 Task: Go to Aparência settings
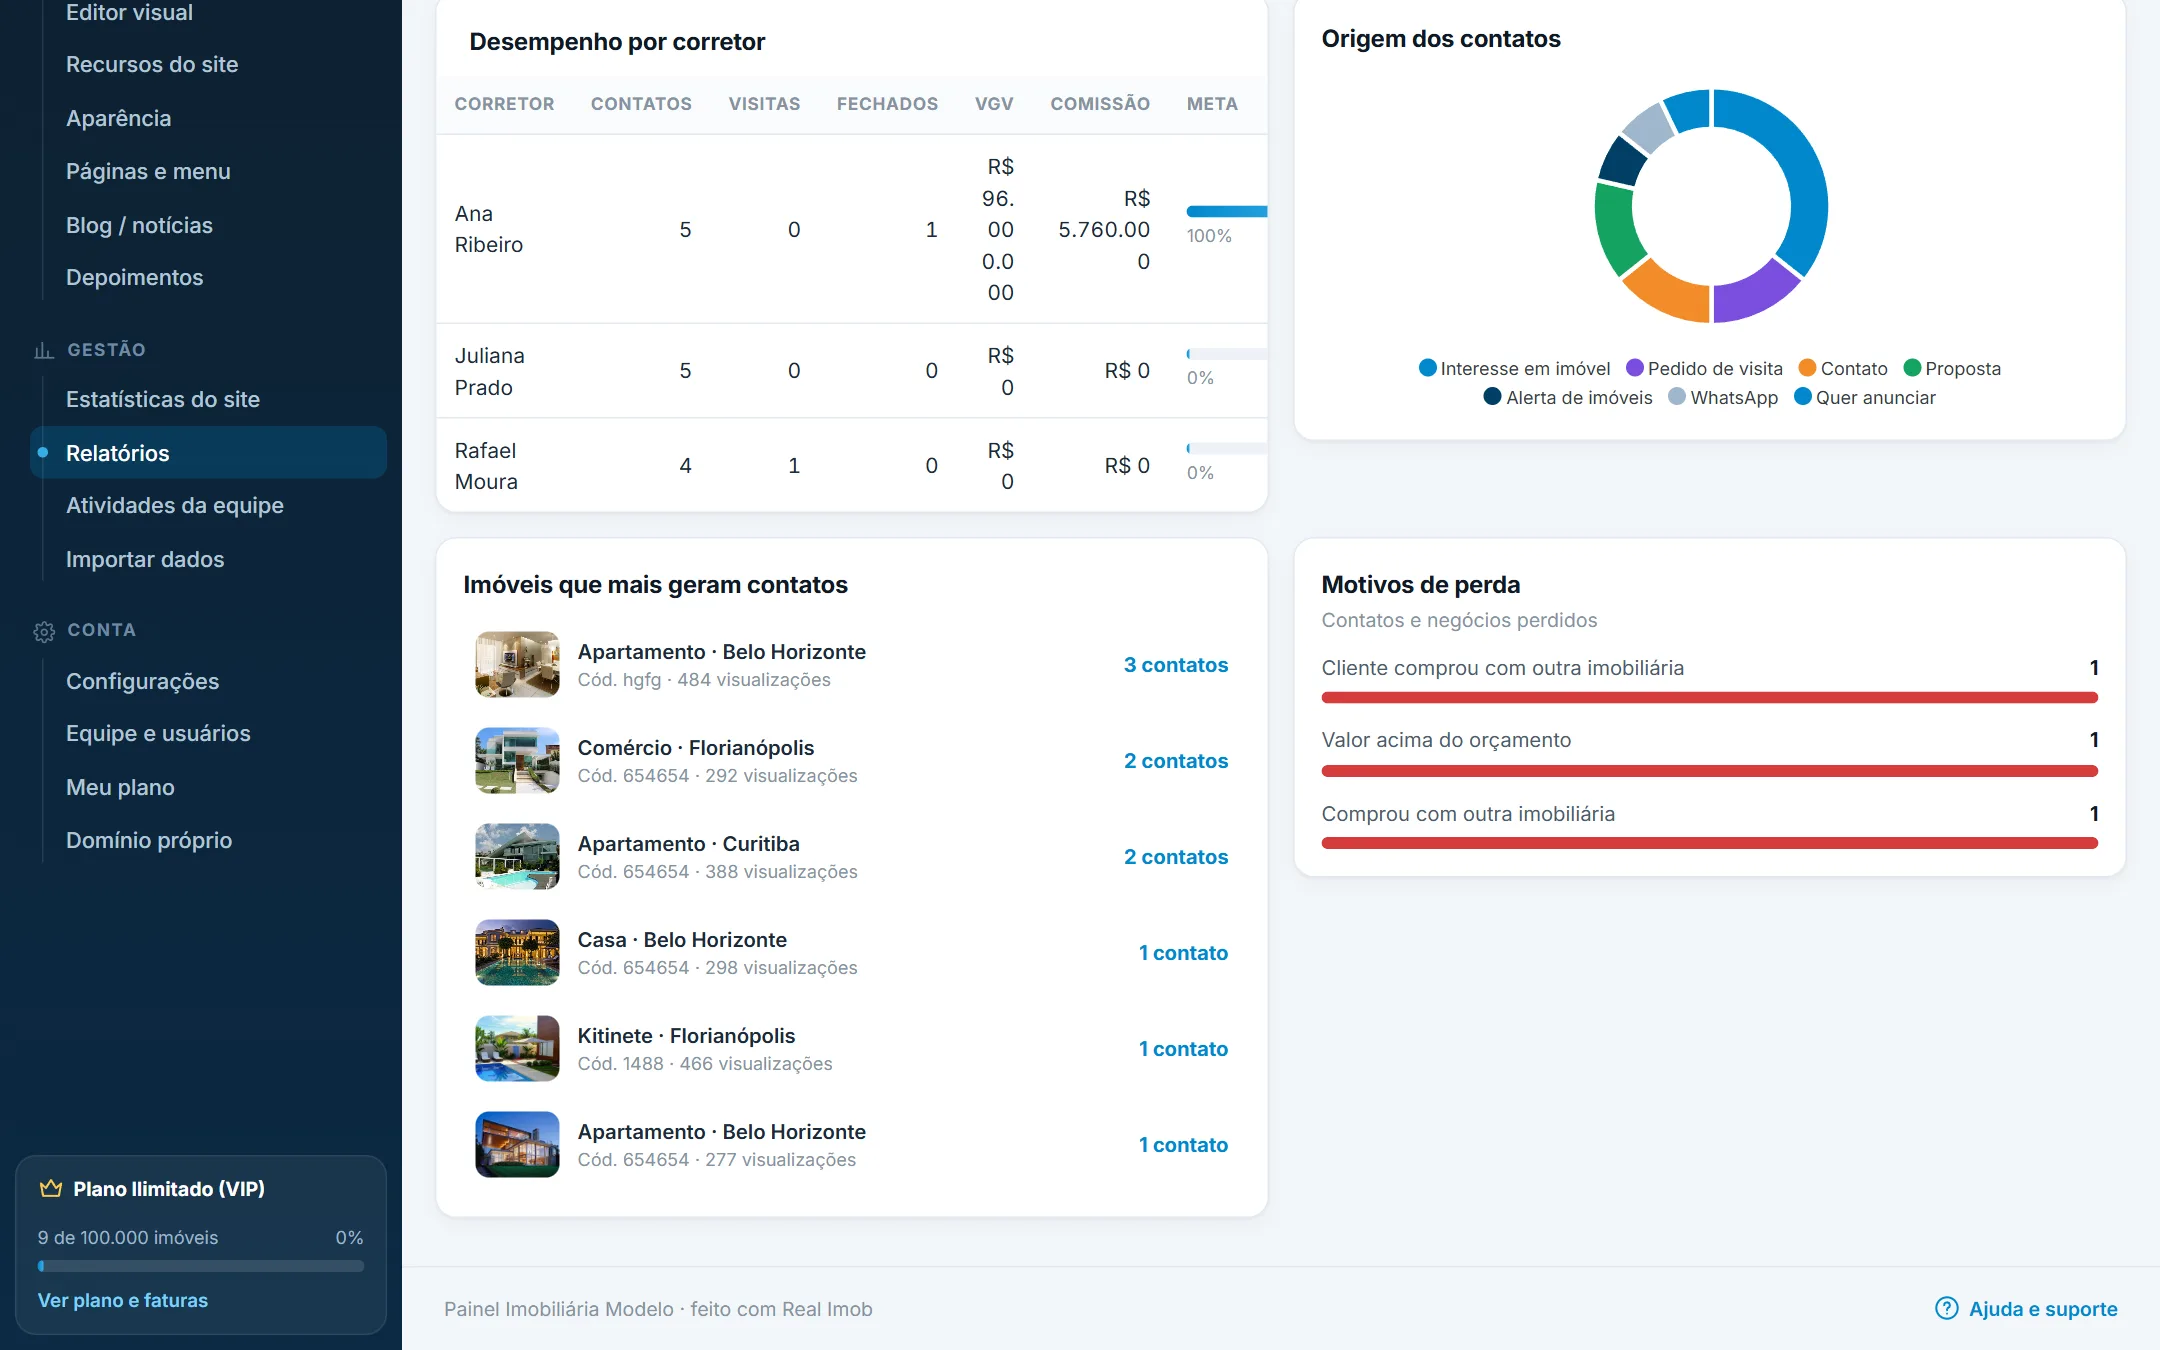click(x=118, y=118)
